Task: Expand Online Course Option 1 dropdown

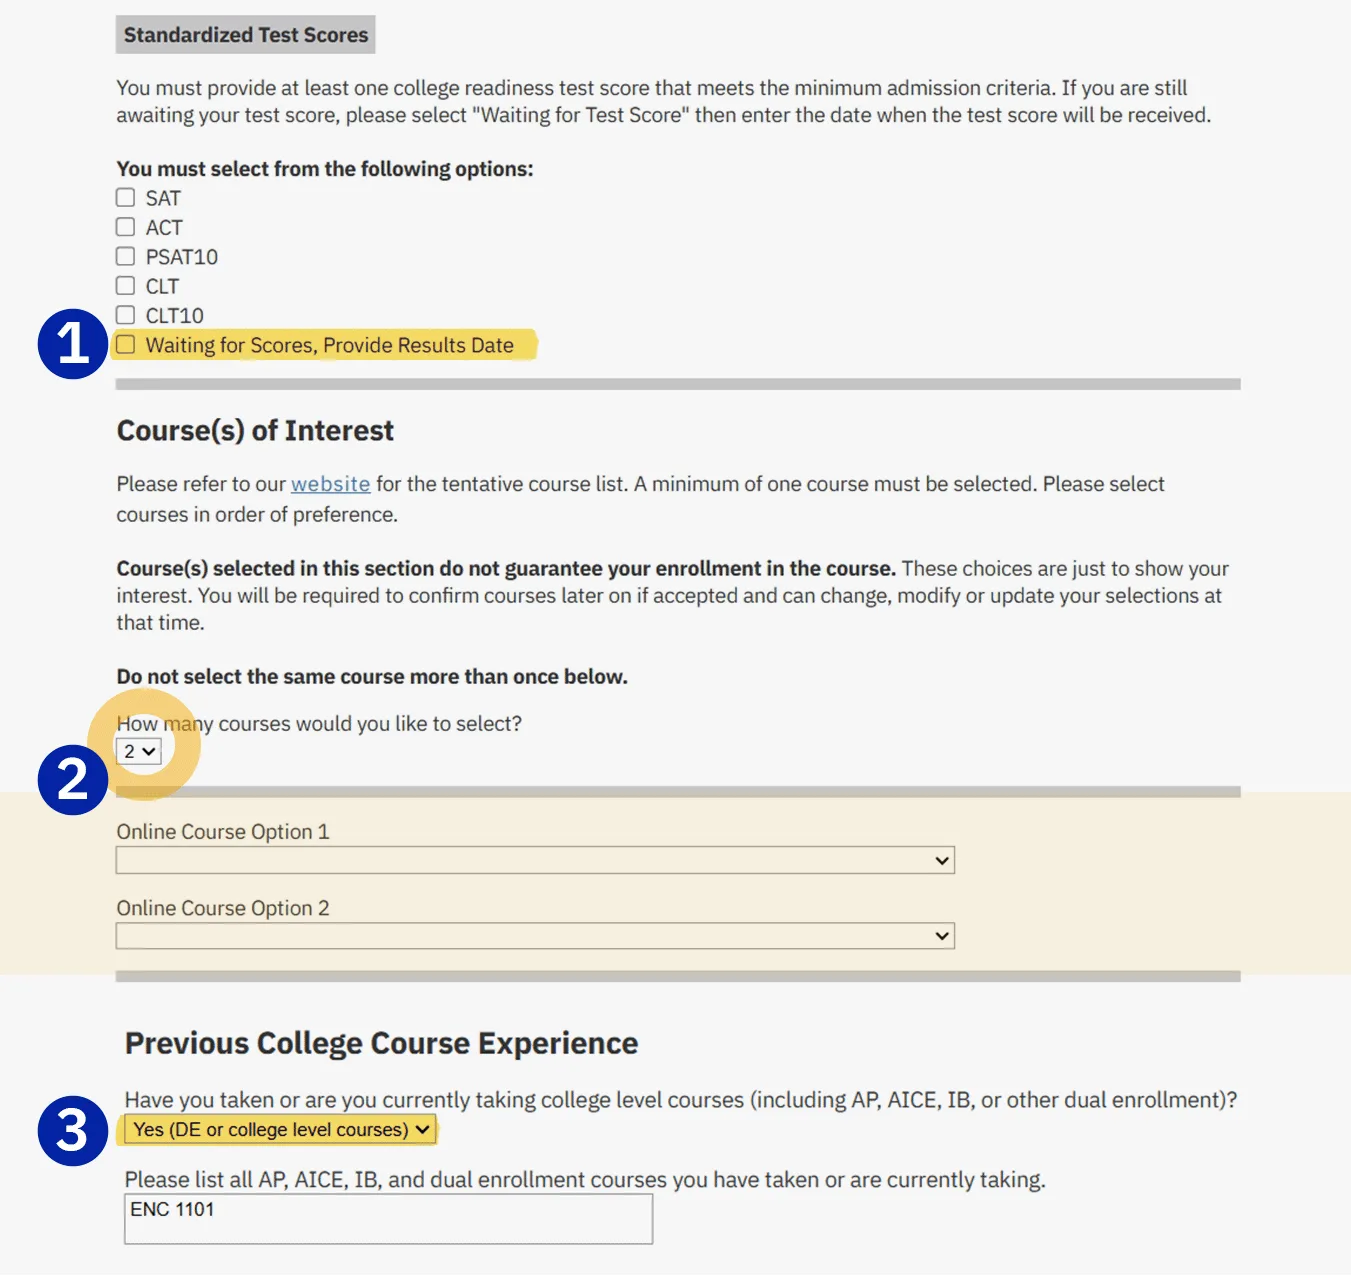Action: tap(535, 860)
